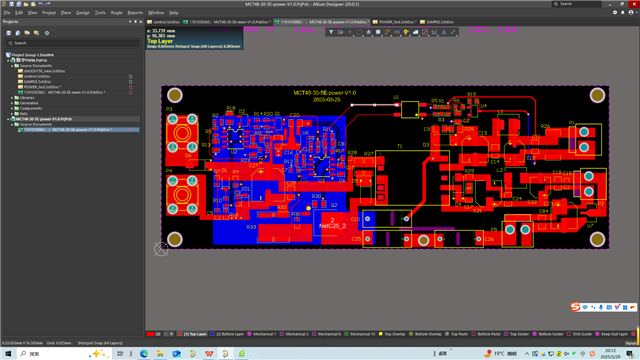Choose the place polygon pour tool
Viewport: 640px width, 360px height.
tap(416, 32)
